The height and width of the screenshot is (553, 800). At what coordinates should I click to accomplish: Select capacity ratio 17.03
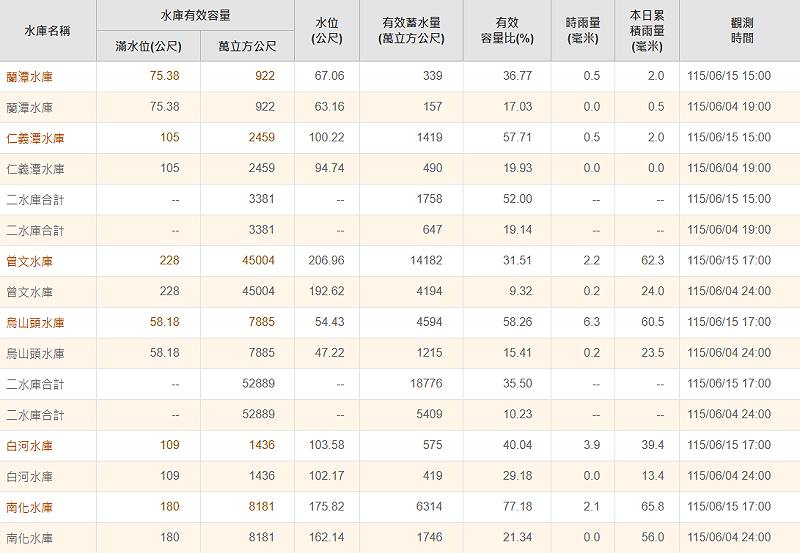[517, 107]
